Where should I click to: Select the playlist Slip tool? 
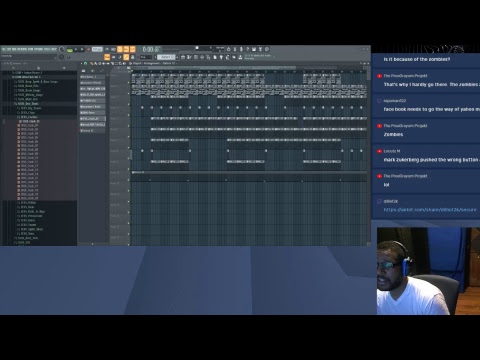click(108, 63)
